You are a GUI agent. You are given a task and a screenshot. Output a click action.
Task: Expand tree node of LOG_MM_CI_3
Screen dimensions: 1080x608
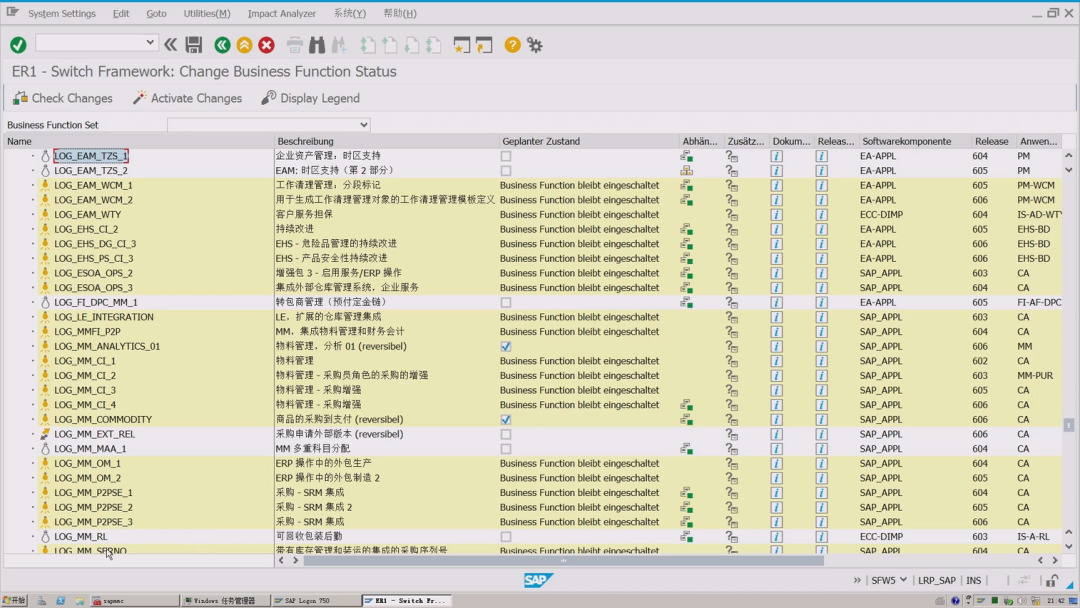coord(32,390)
